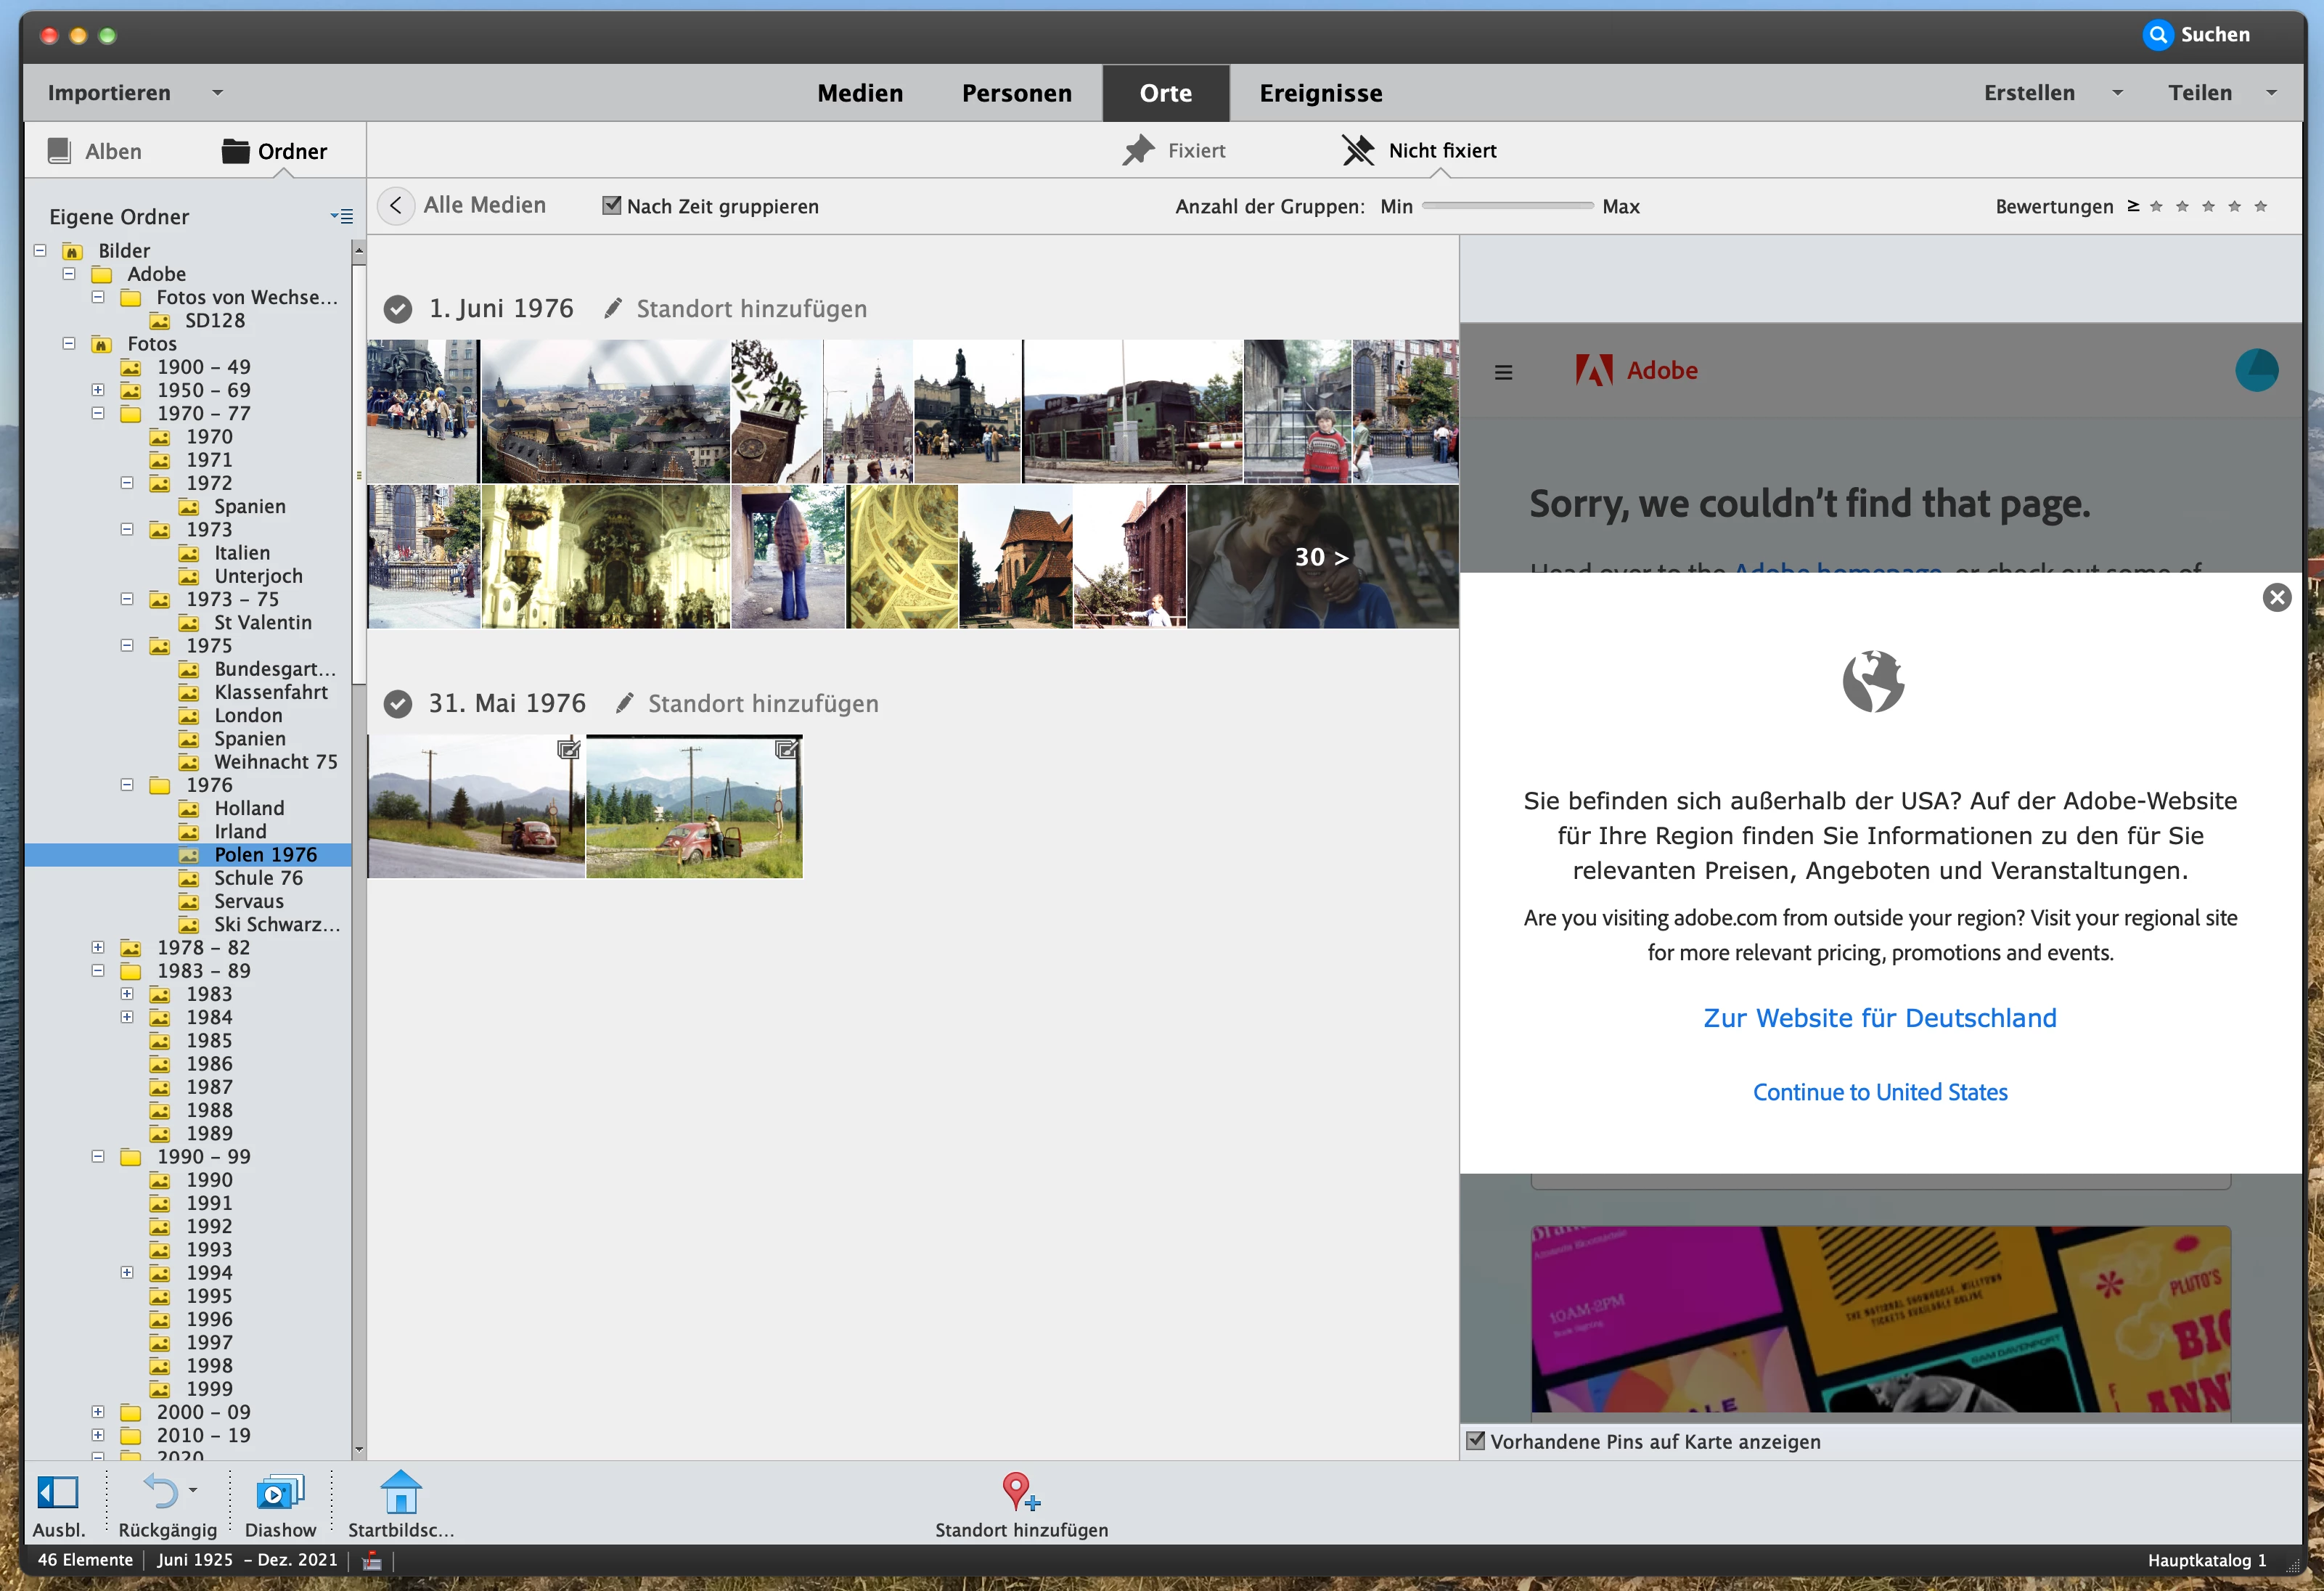Switch to the Ereignisse tab
The height and width of the screenshot is (1591, 2324).
[x=1320, y=93]
